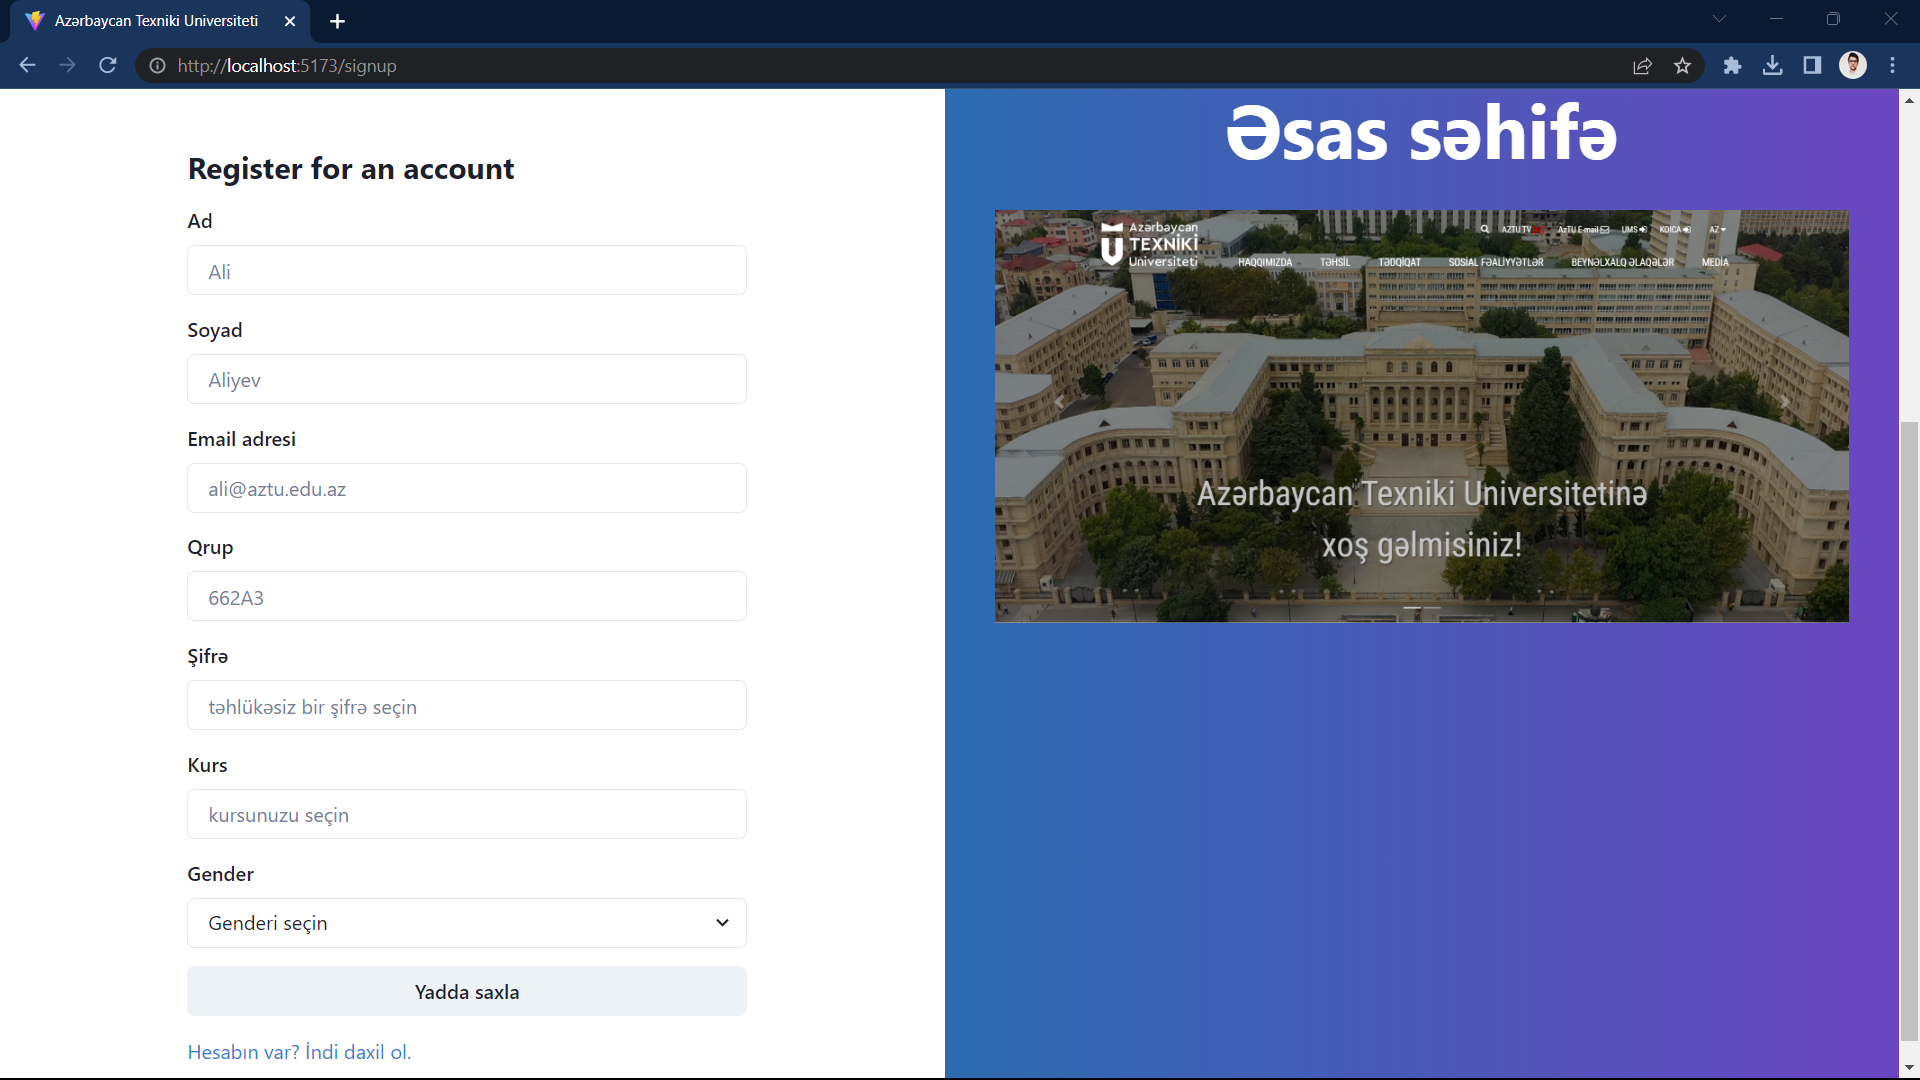Click the university homepage preview image

[1421, 415]
